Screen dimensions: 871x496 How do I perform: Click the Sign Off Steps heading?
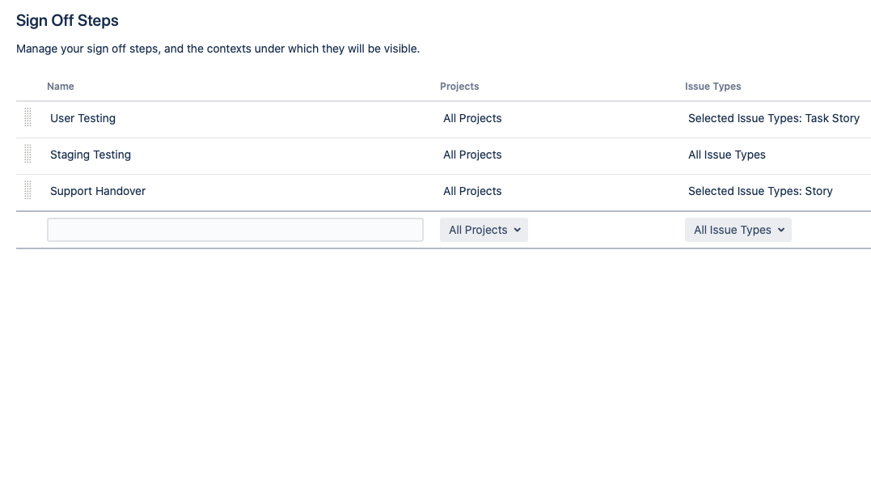tap(67, 20)
